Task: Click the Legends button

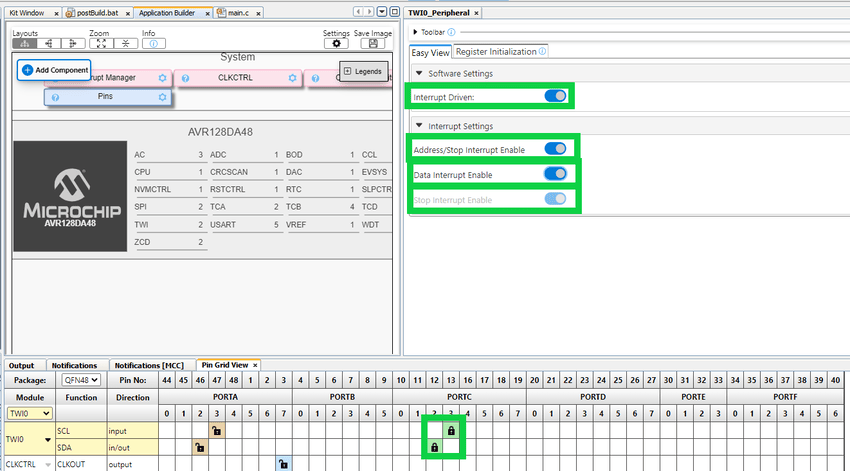Action: tap(362, 71)
